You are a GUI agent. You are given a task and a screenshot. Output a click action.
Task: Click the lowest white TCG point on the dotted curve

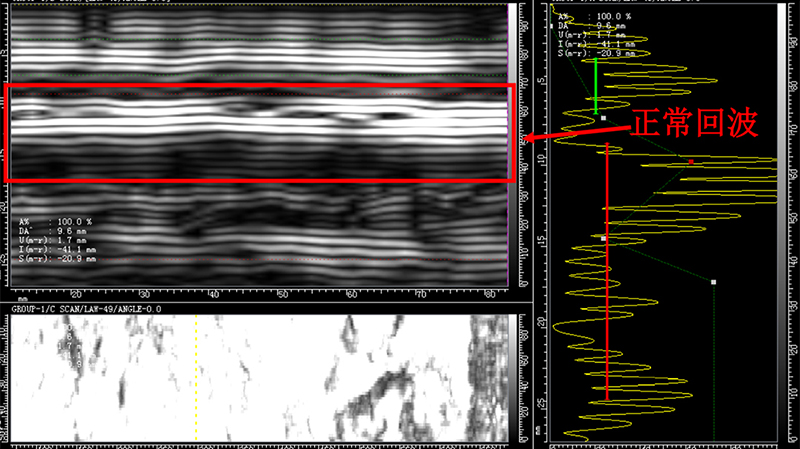(x=713, y=282)
